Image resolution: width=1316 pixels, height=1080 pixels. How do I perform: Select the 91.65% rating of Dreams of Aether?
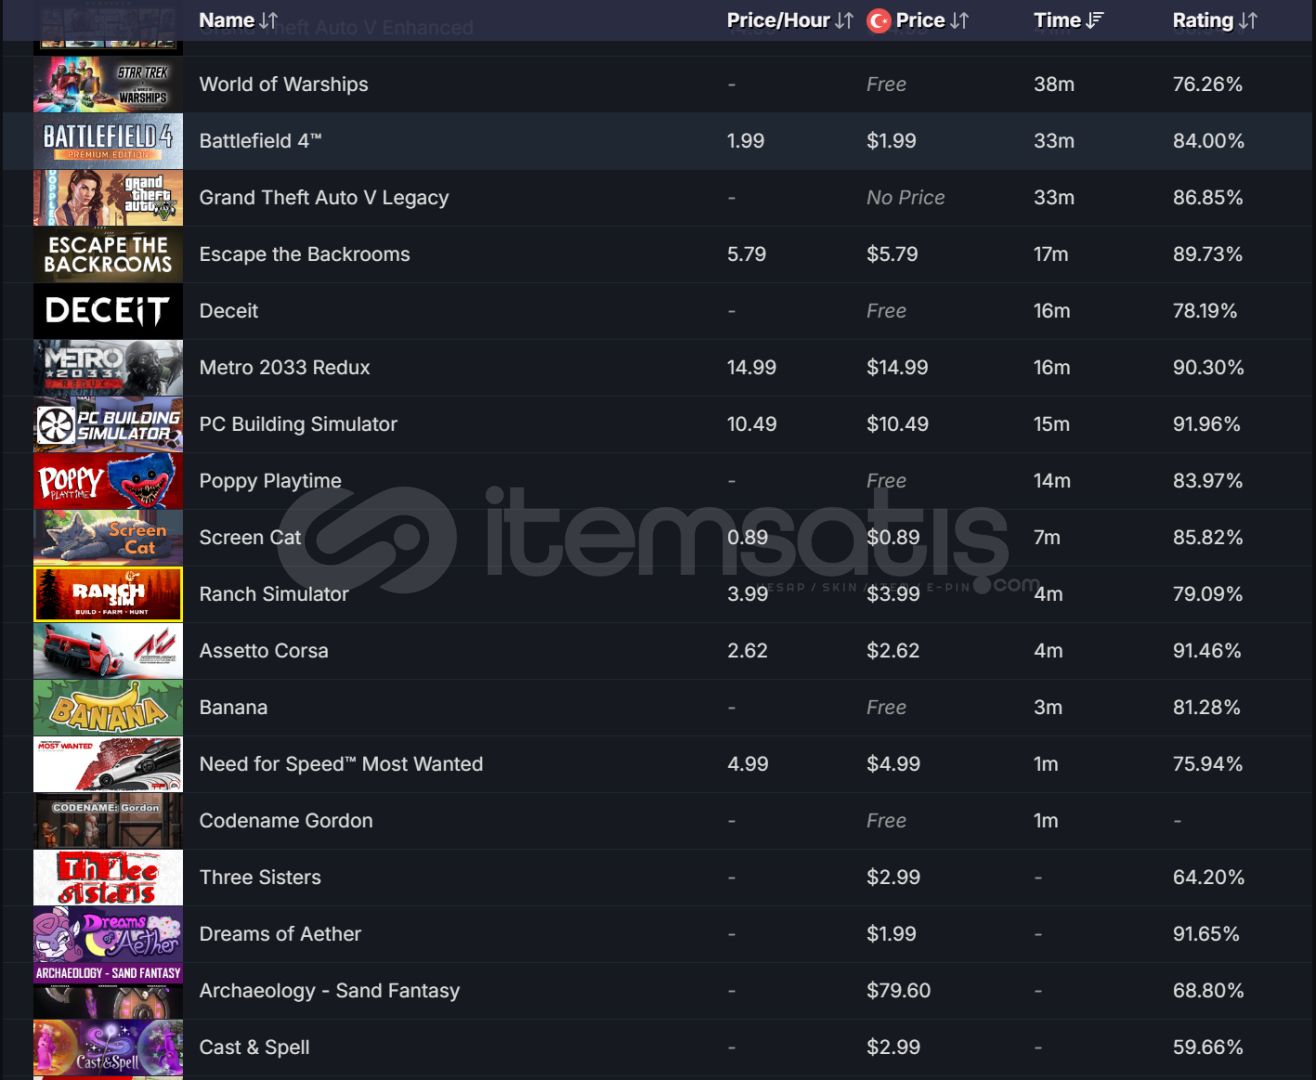[x=1206, y=934]
